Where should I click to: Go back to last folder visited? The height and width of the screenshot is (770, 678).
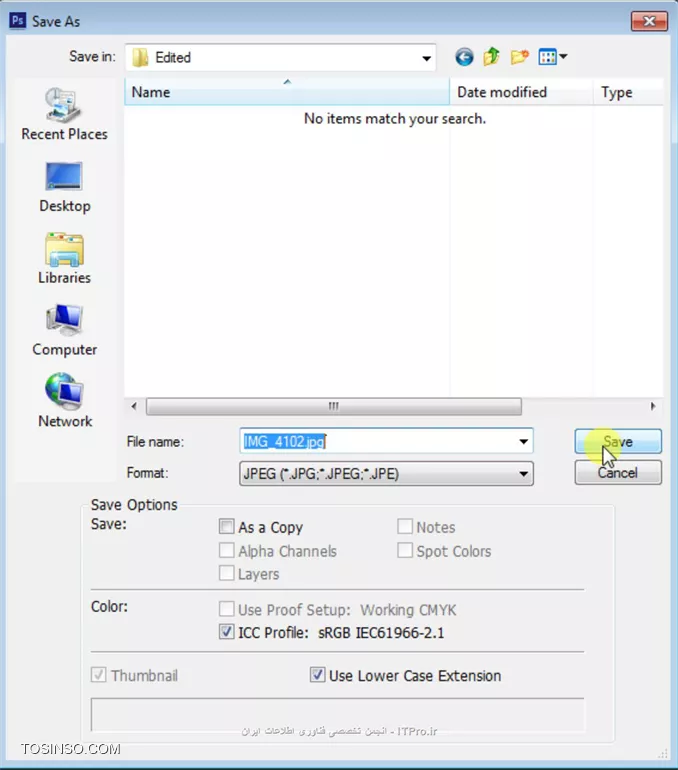(x=464, y=57)
